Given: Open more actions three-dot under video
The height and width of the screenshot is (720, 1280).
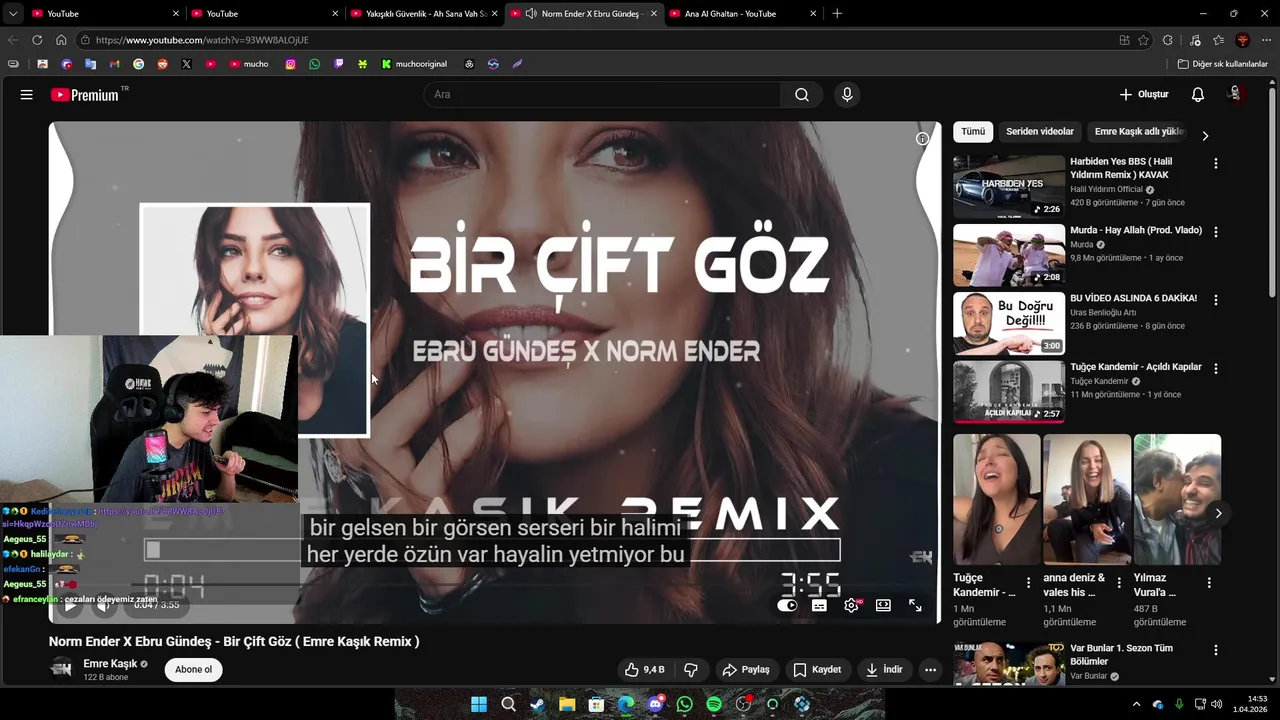Looking at the screenshot, I should click(x=930, y=670).
